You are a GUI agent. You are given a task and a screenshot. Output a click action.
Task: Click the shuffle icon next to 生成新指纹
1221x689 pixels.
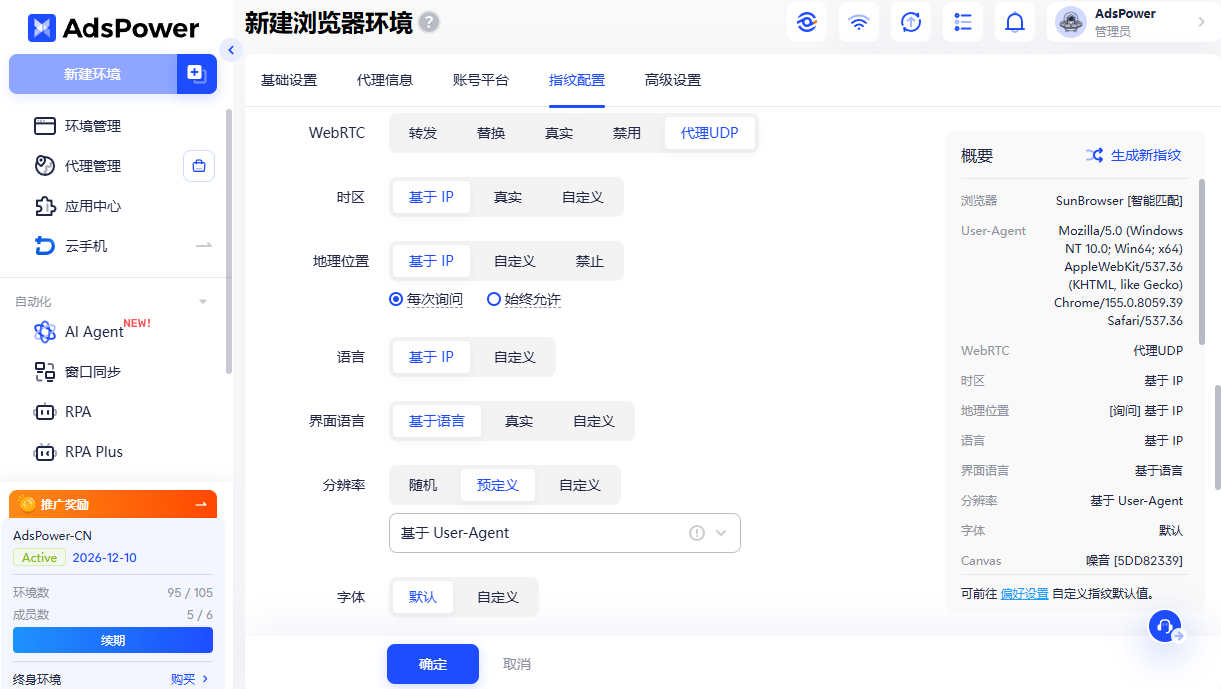(1094, 156)
